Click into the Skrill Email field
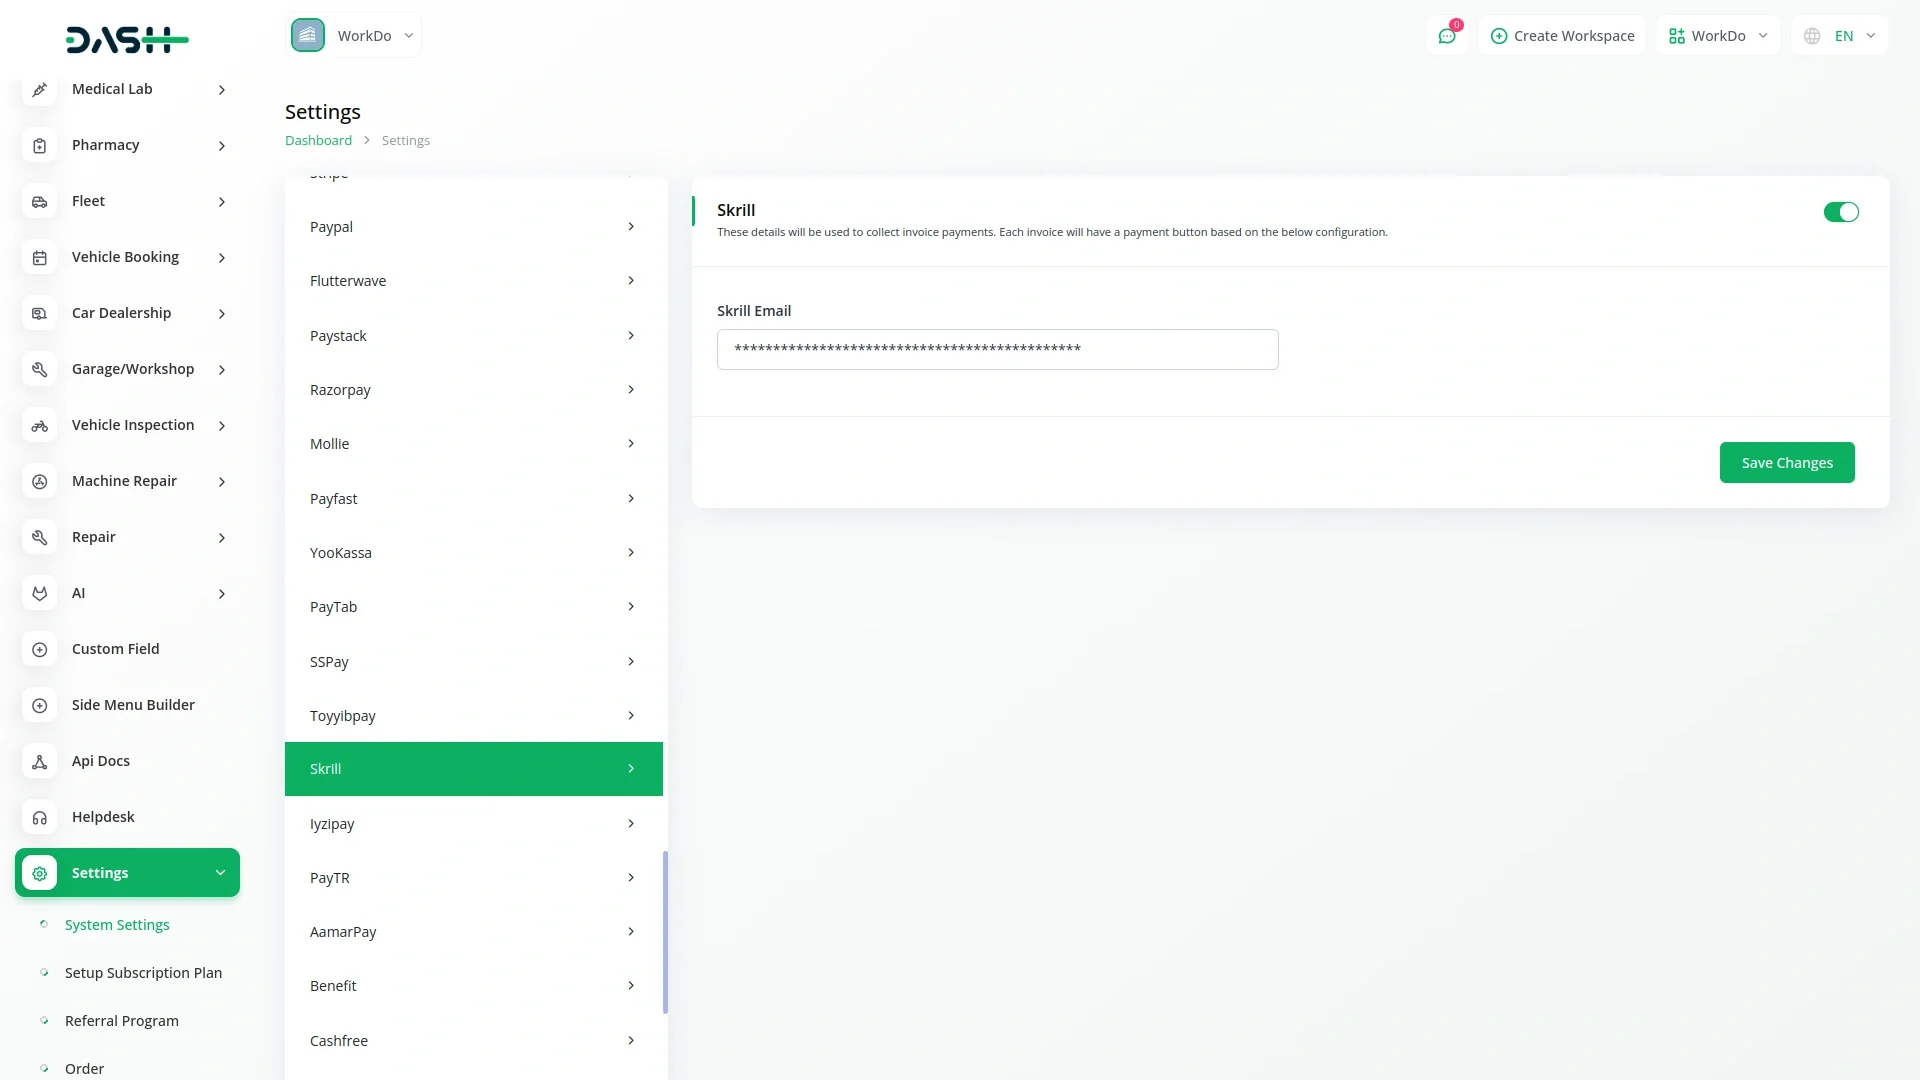The width and height of the screenshot is (1920, 1080). (997, 350)
